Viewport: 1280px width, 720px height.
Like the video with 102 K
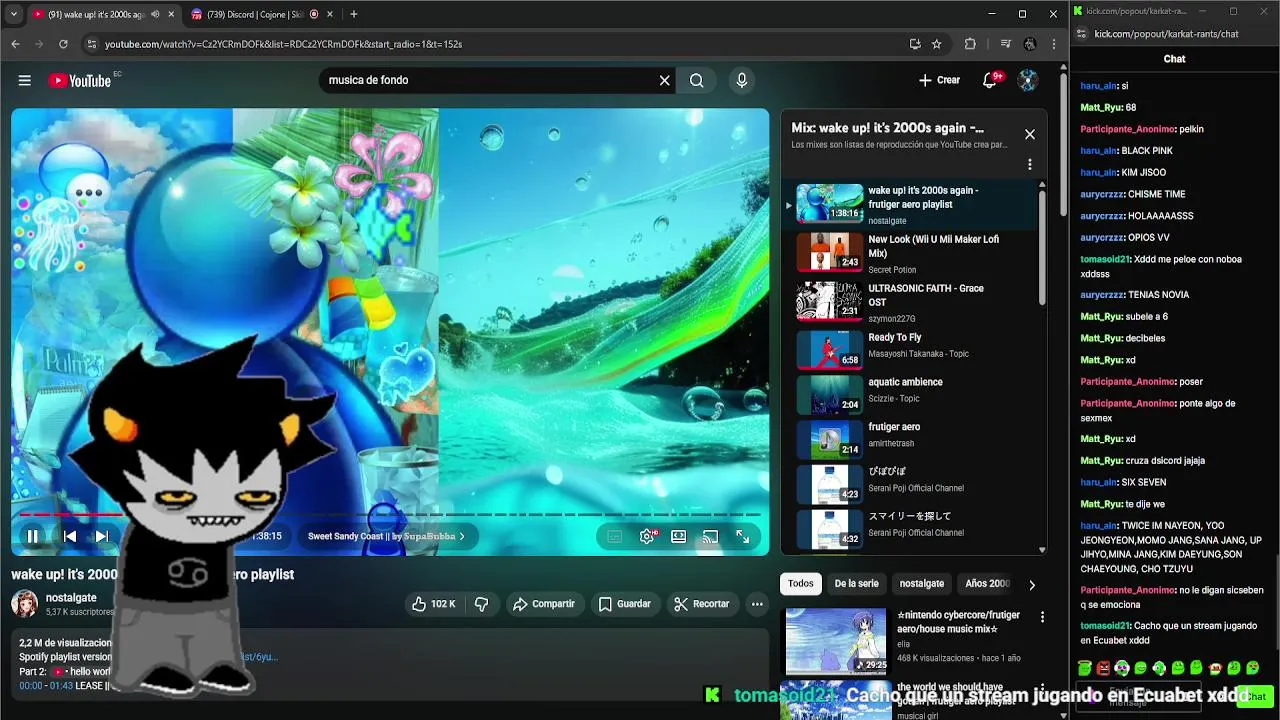(x=433, y=604)
